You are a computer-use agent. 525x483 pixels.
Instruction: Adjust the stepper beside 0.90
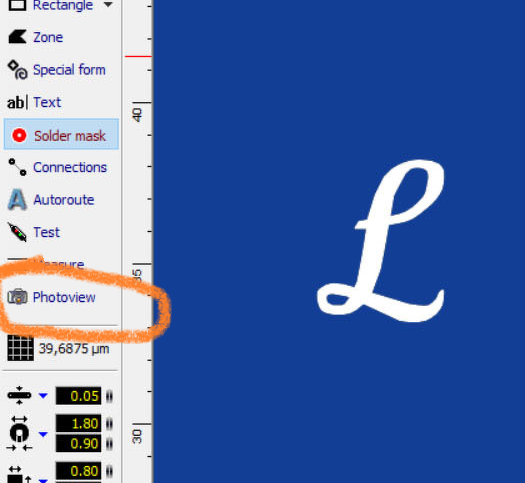109,444
